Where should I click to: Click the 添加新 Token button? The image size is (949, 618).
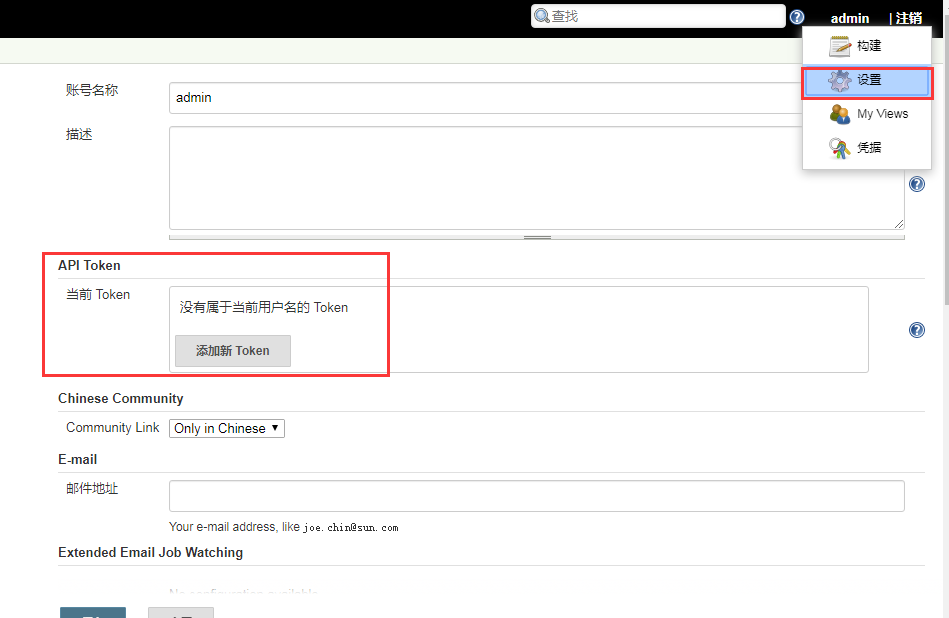pos(233,351)
